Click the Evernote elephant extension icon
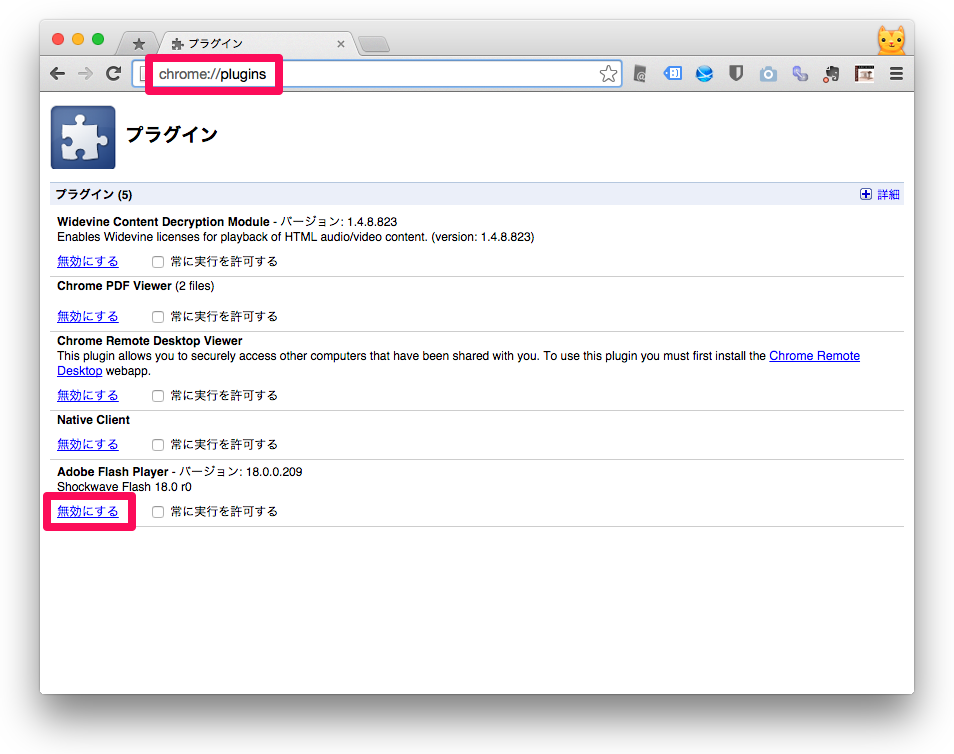The height and width of the screenshot is (754, 954). coord(832,74)
